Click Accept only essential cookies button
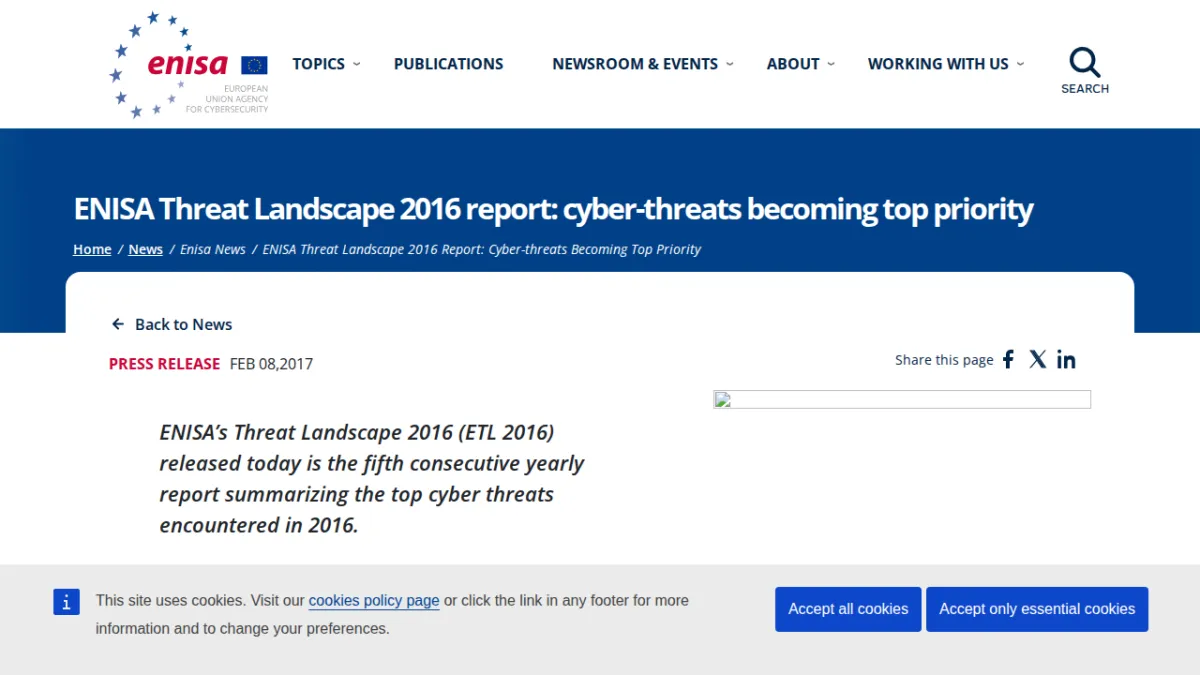The height and width of the screenshot is (675, 1200). (x=1037, y=609)
